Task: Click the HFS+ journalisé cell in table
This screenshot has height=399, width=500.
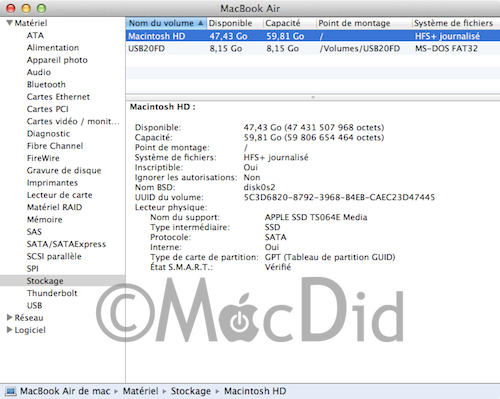Action: click(447, 36)
